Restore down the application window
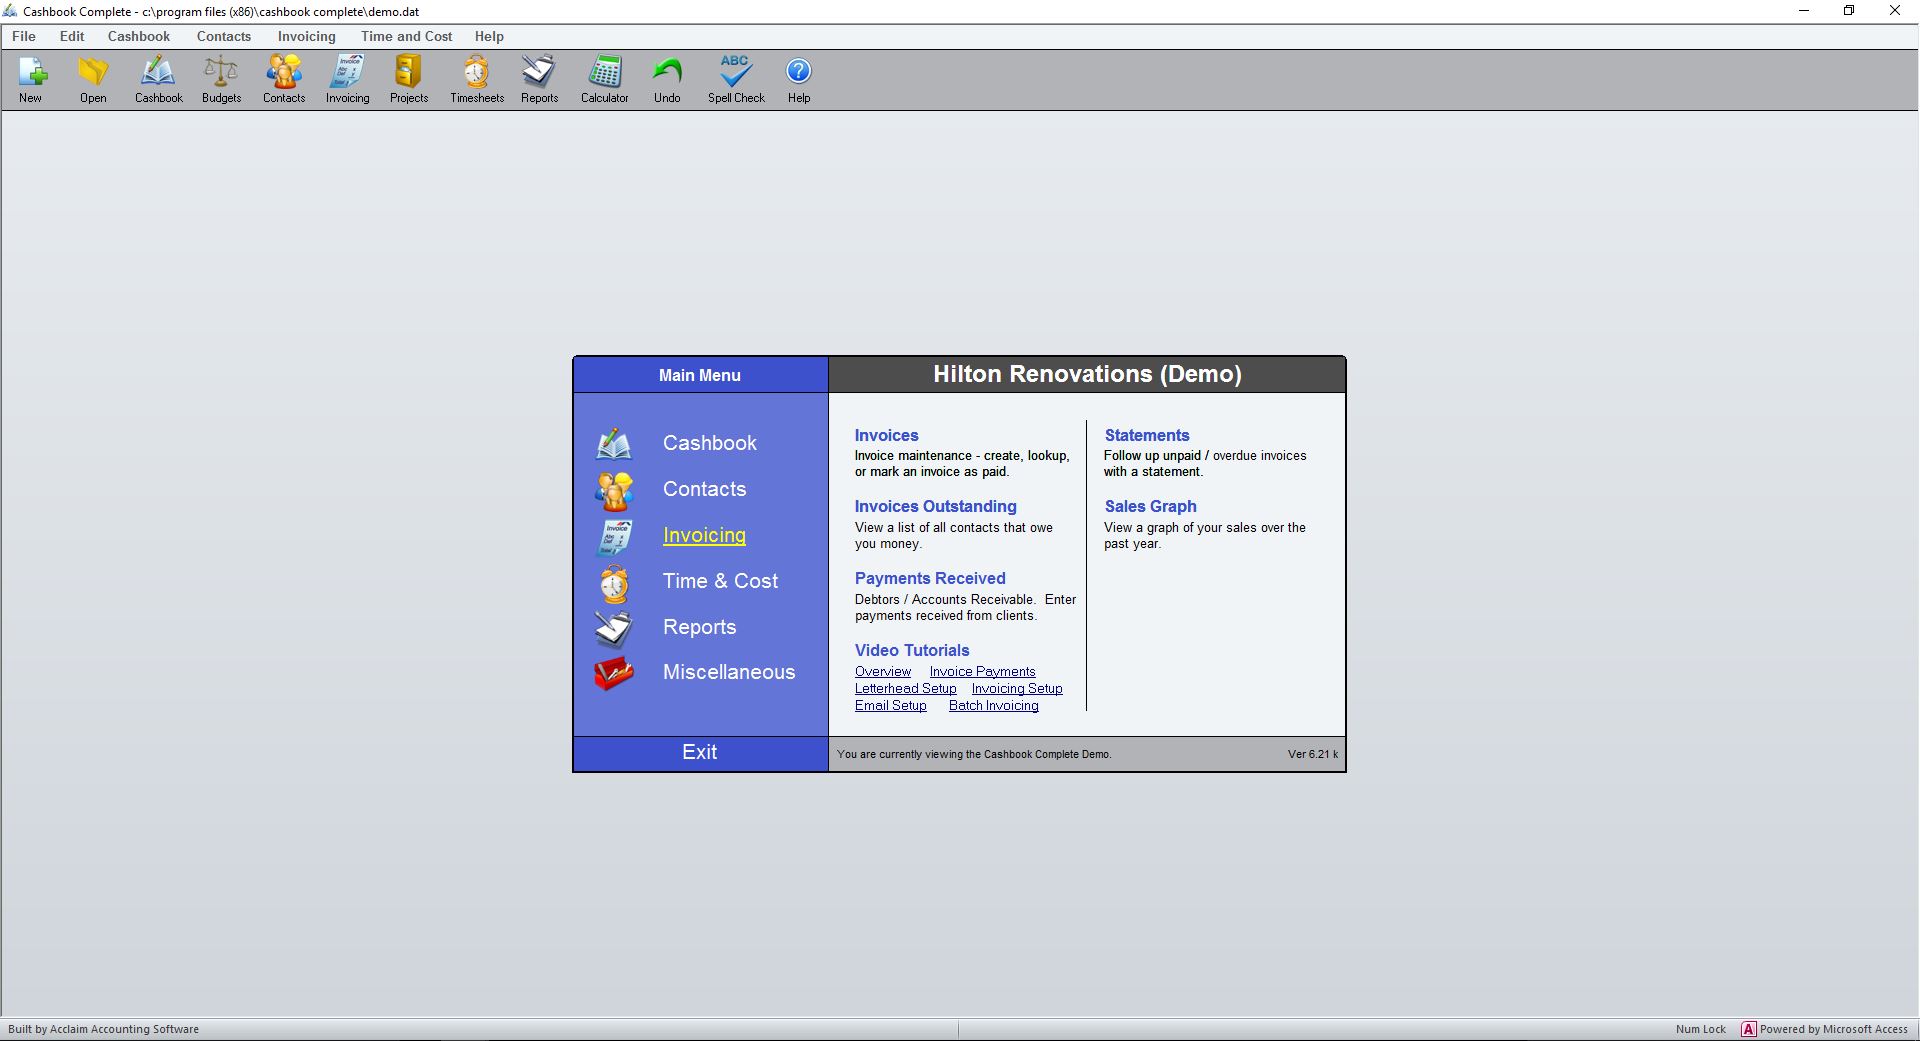Screen dimensions: 1920x1041 point(1849,11)
